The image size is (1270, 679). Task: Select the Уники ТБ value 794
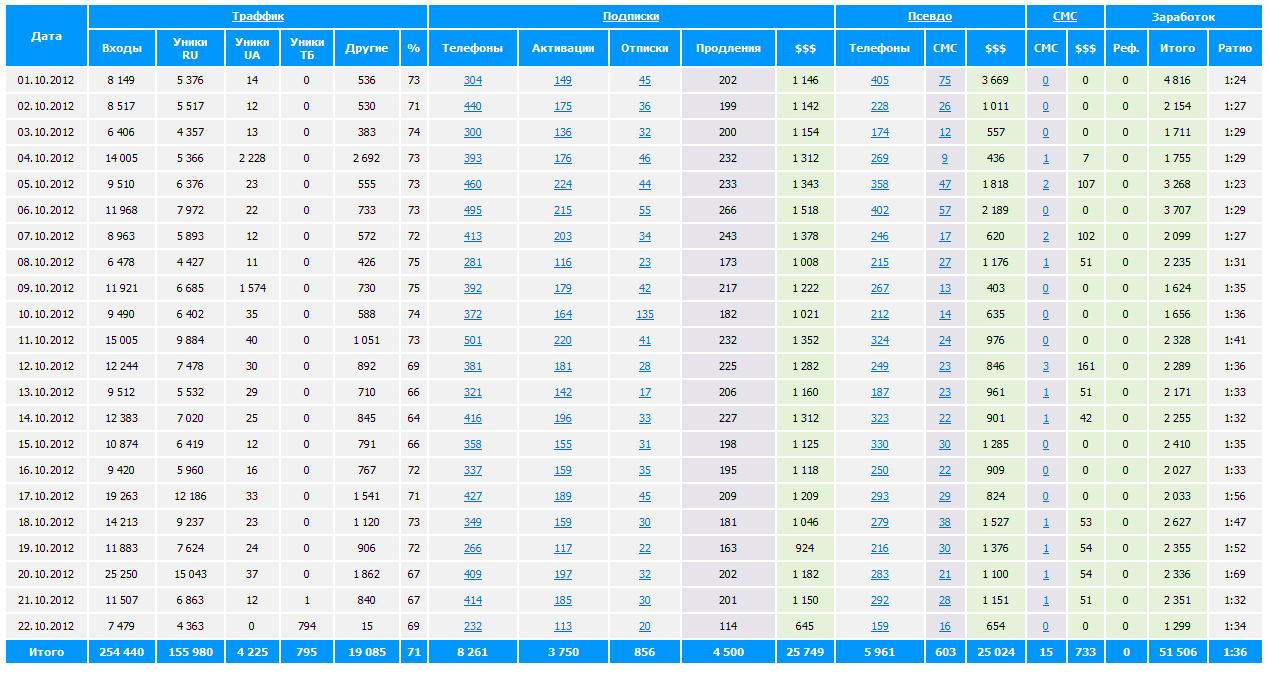click(x=306, y=626)
